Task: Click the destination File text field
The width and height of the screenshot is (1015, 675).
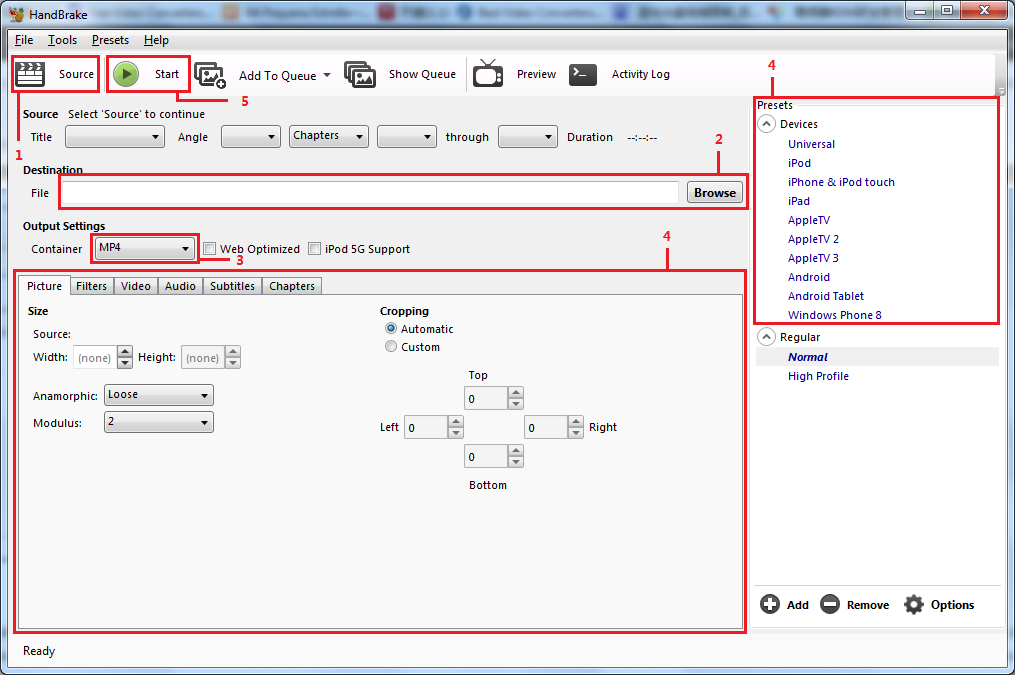Action: [x=370, y=193]
